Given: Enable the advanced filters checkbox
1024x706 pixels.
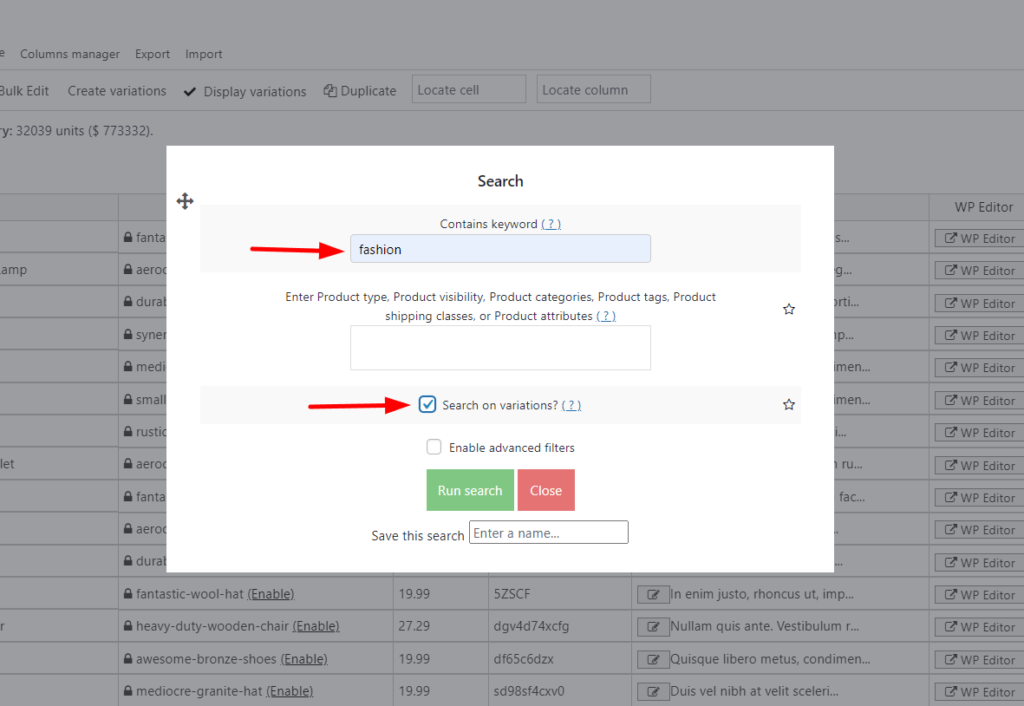Looking at the screenshot, I should click(x=434, y=447).
